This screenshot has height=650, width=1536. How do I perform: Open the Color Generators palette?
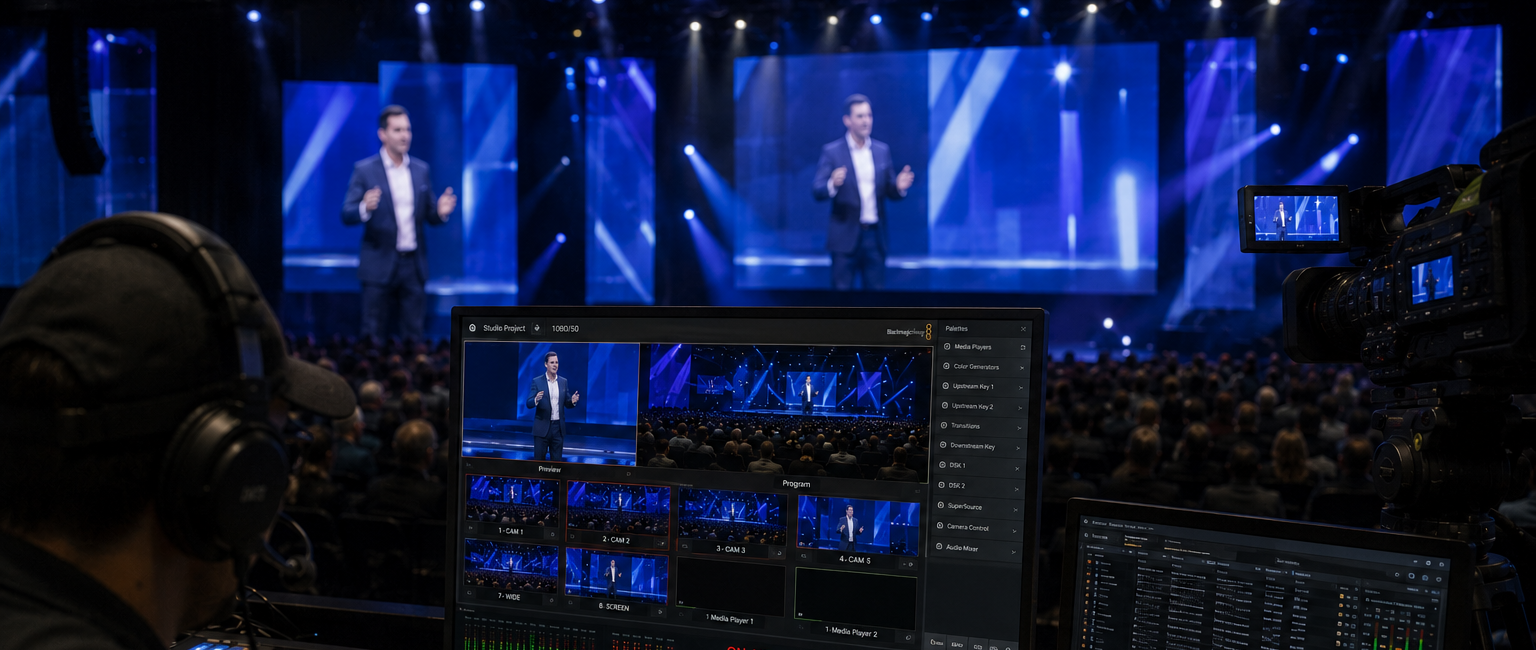pos(982,367)
